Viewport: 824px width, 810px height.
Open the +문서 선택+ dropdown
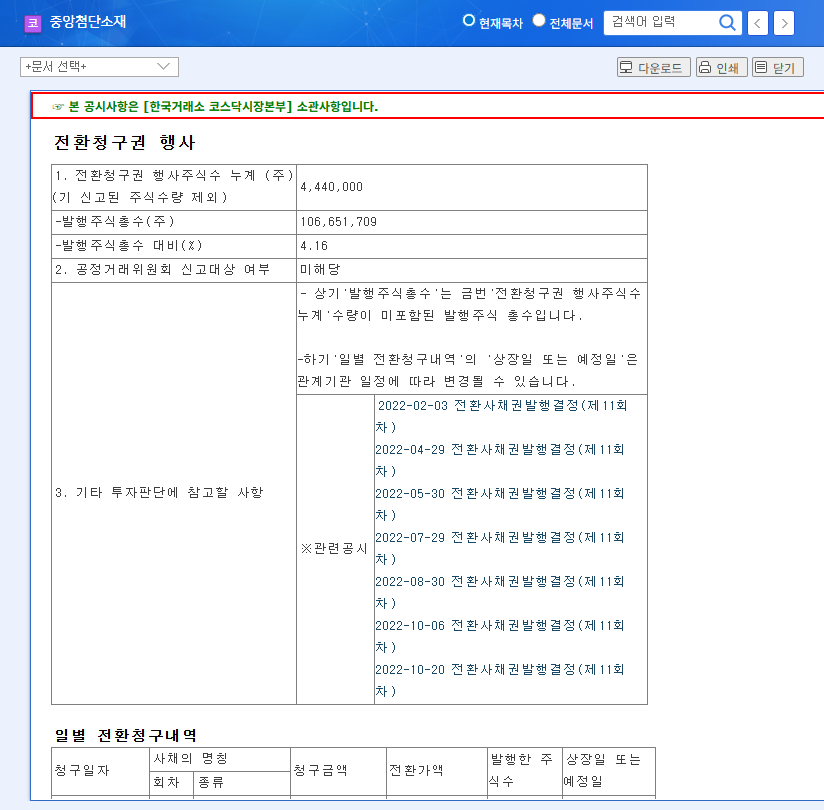[99, 67]
